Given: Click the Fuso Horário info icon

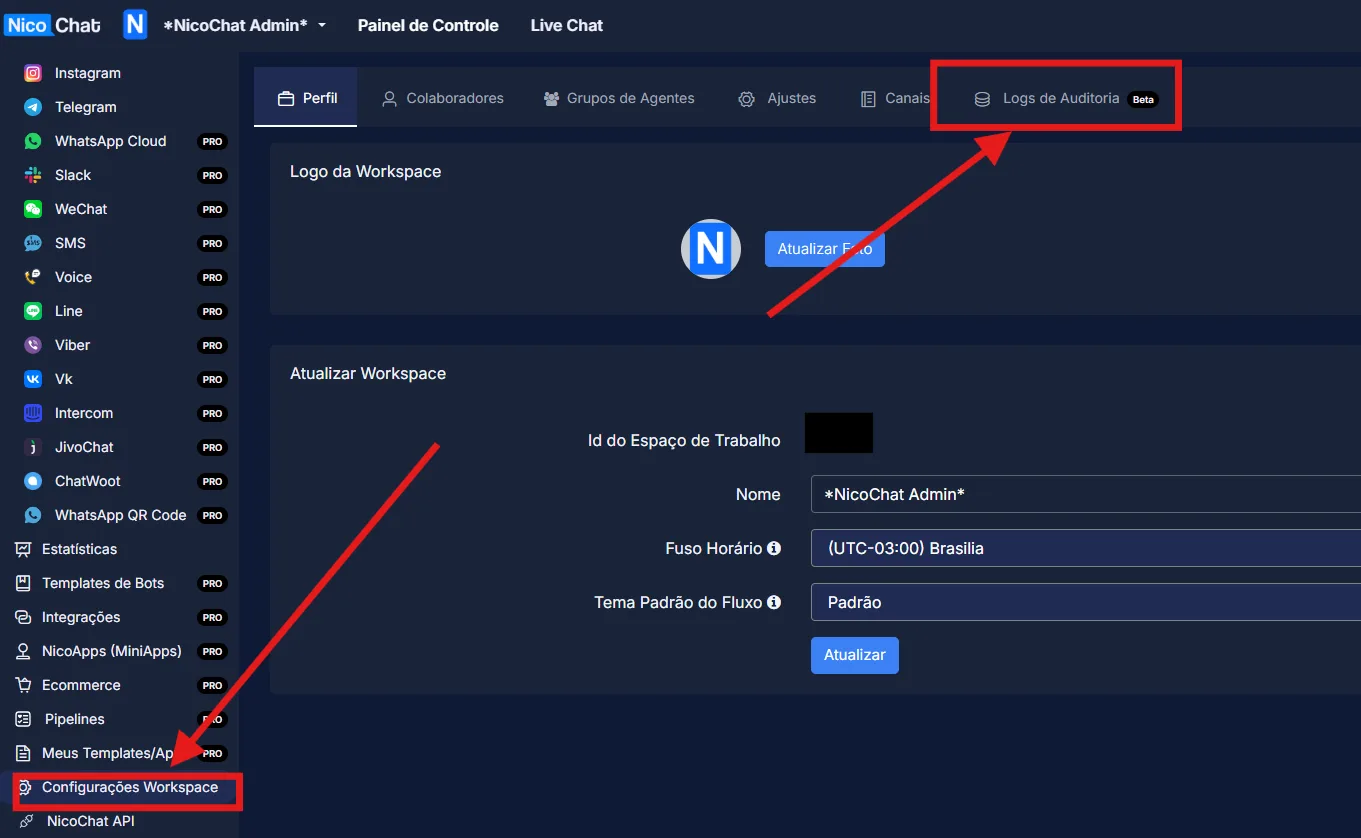Looking at the screenshot, I should [773, 548].
